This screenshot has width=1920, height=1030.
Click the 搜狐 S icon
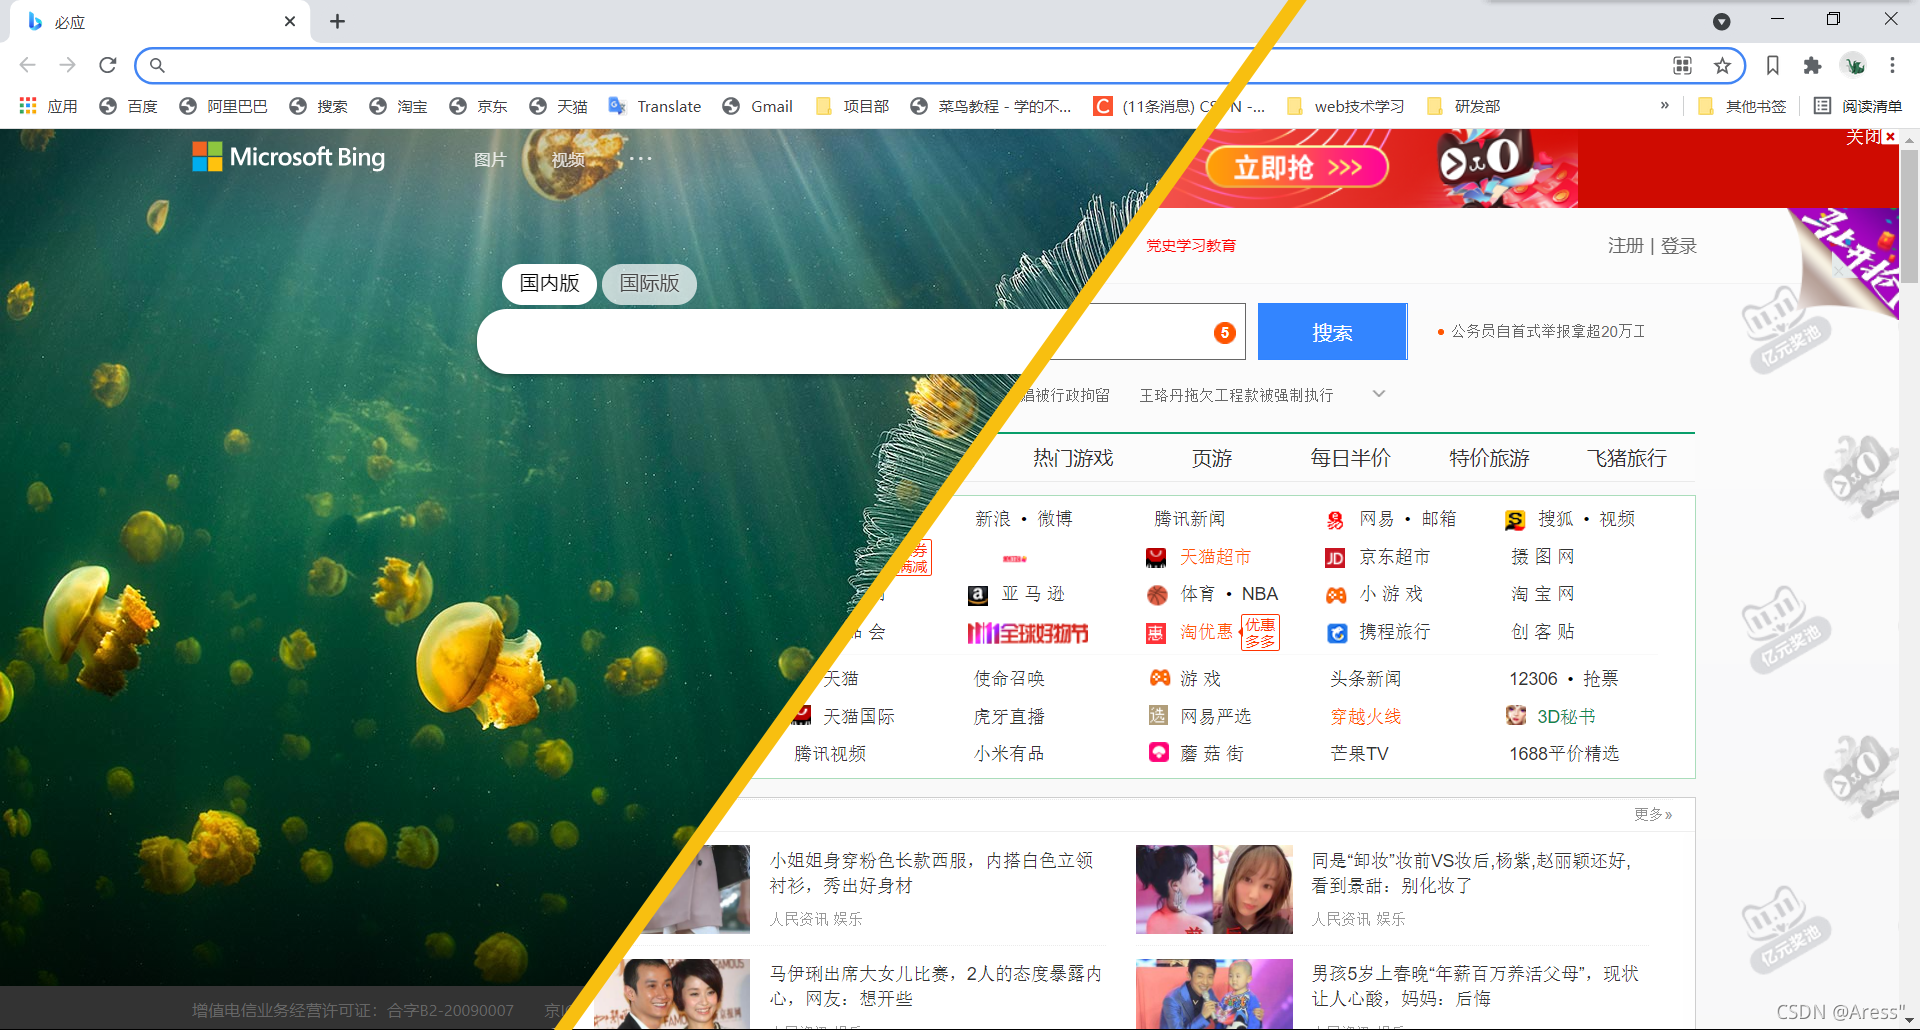click(1515, 520)
